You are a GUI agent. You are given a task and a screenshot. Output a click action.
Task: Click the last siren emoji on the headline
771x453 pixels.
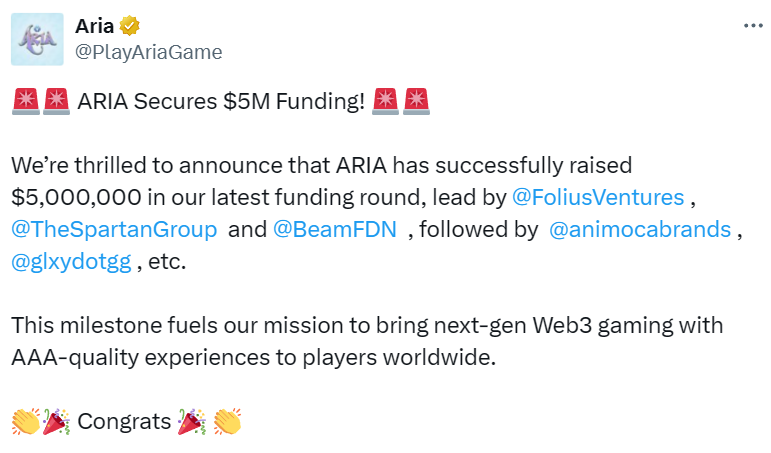pyautogui.click(x=416, y=101)
